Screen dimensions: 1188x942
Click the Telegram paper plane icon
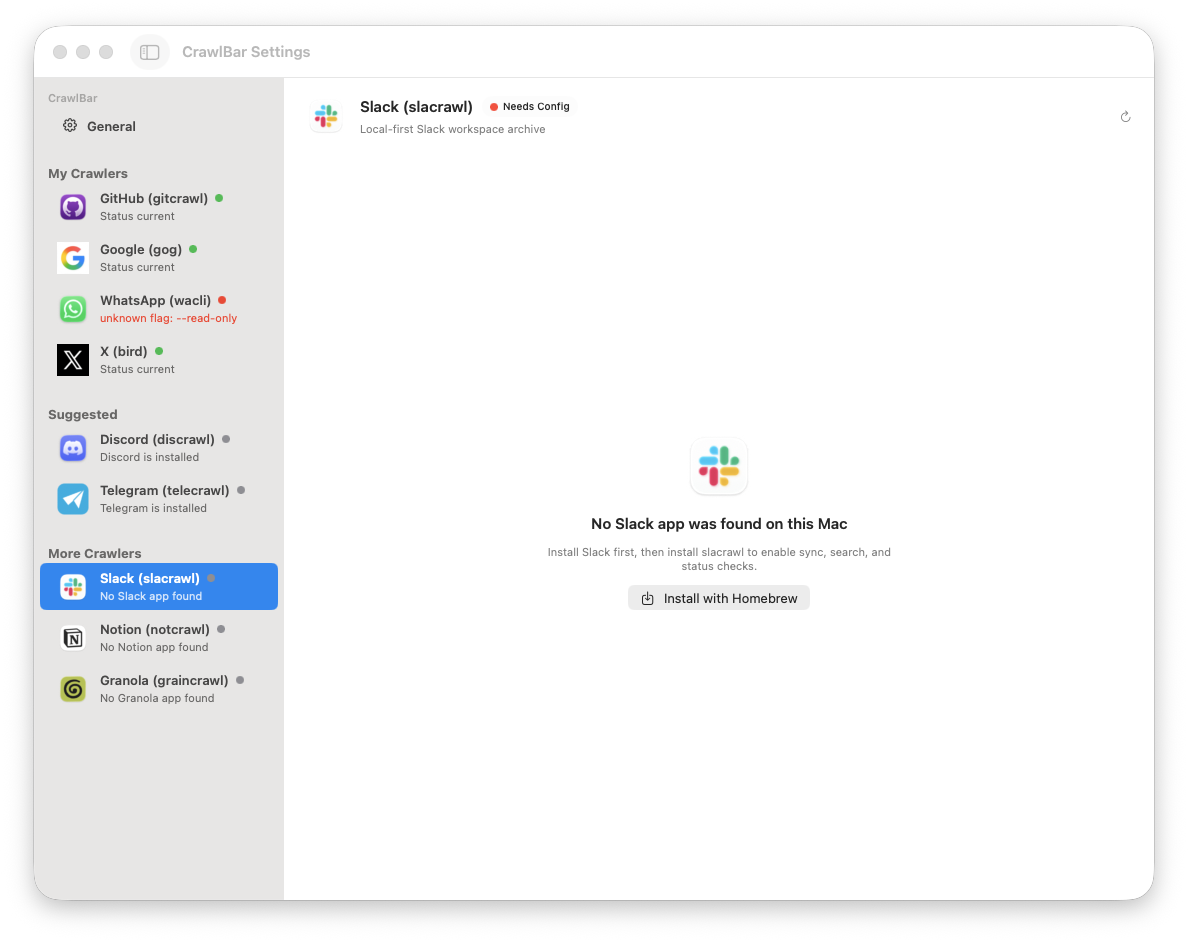coord(73,499)
